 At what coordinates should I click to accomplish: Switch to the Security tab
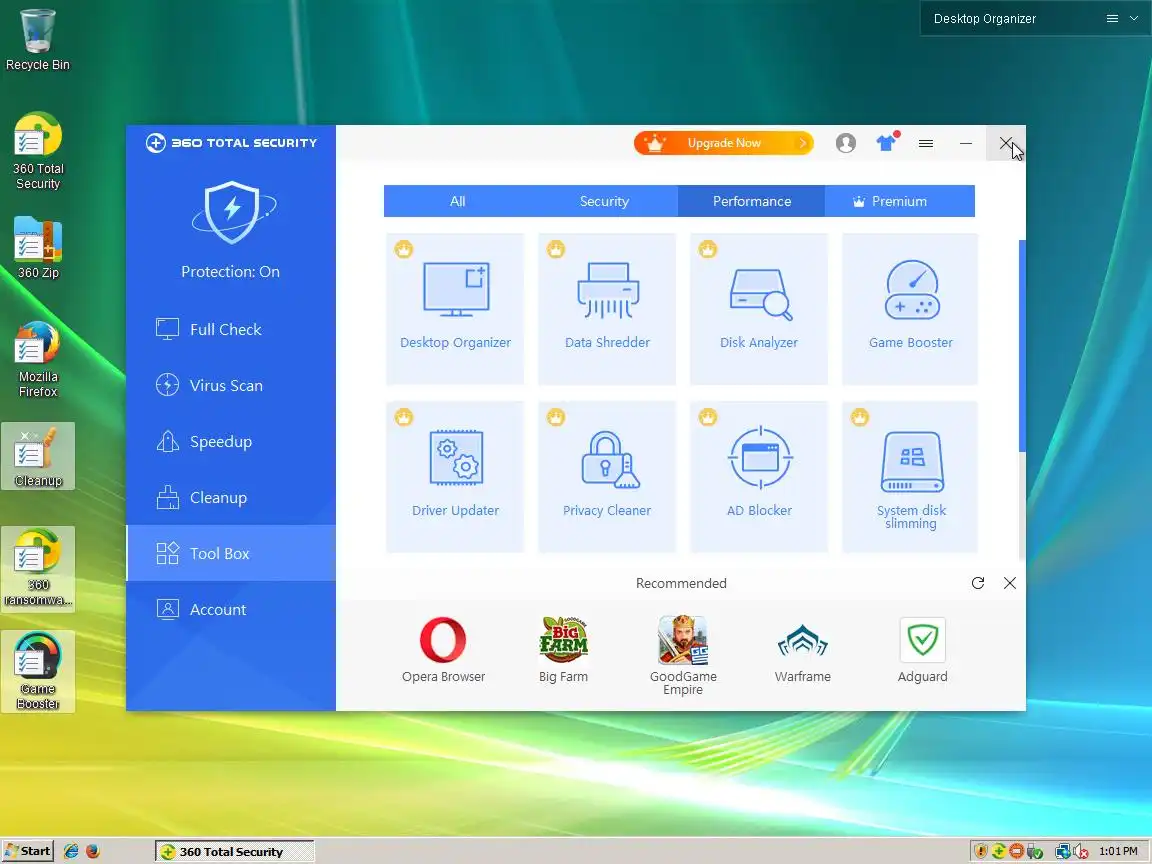[x=604, y=201]
